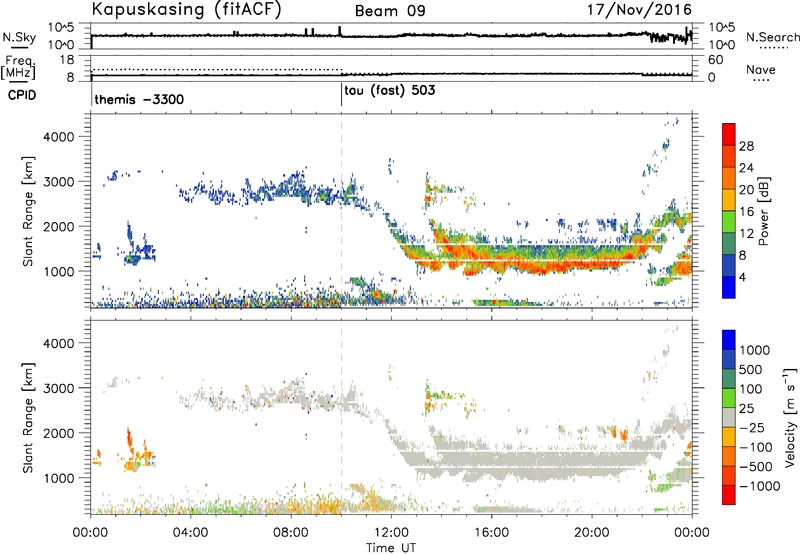800x554 pixels.
Task: Click the date '17/Nov/2016'
Action: [x=639, y=10]
